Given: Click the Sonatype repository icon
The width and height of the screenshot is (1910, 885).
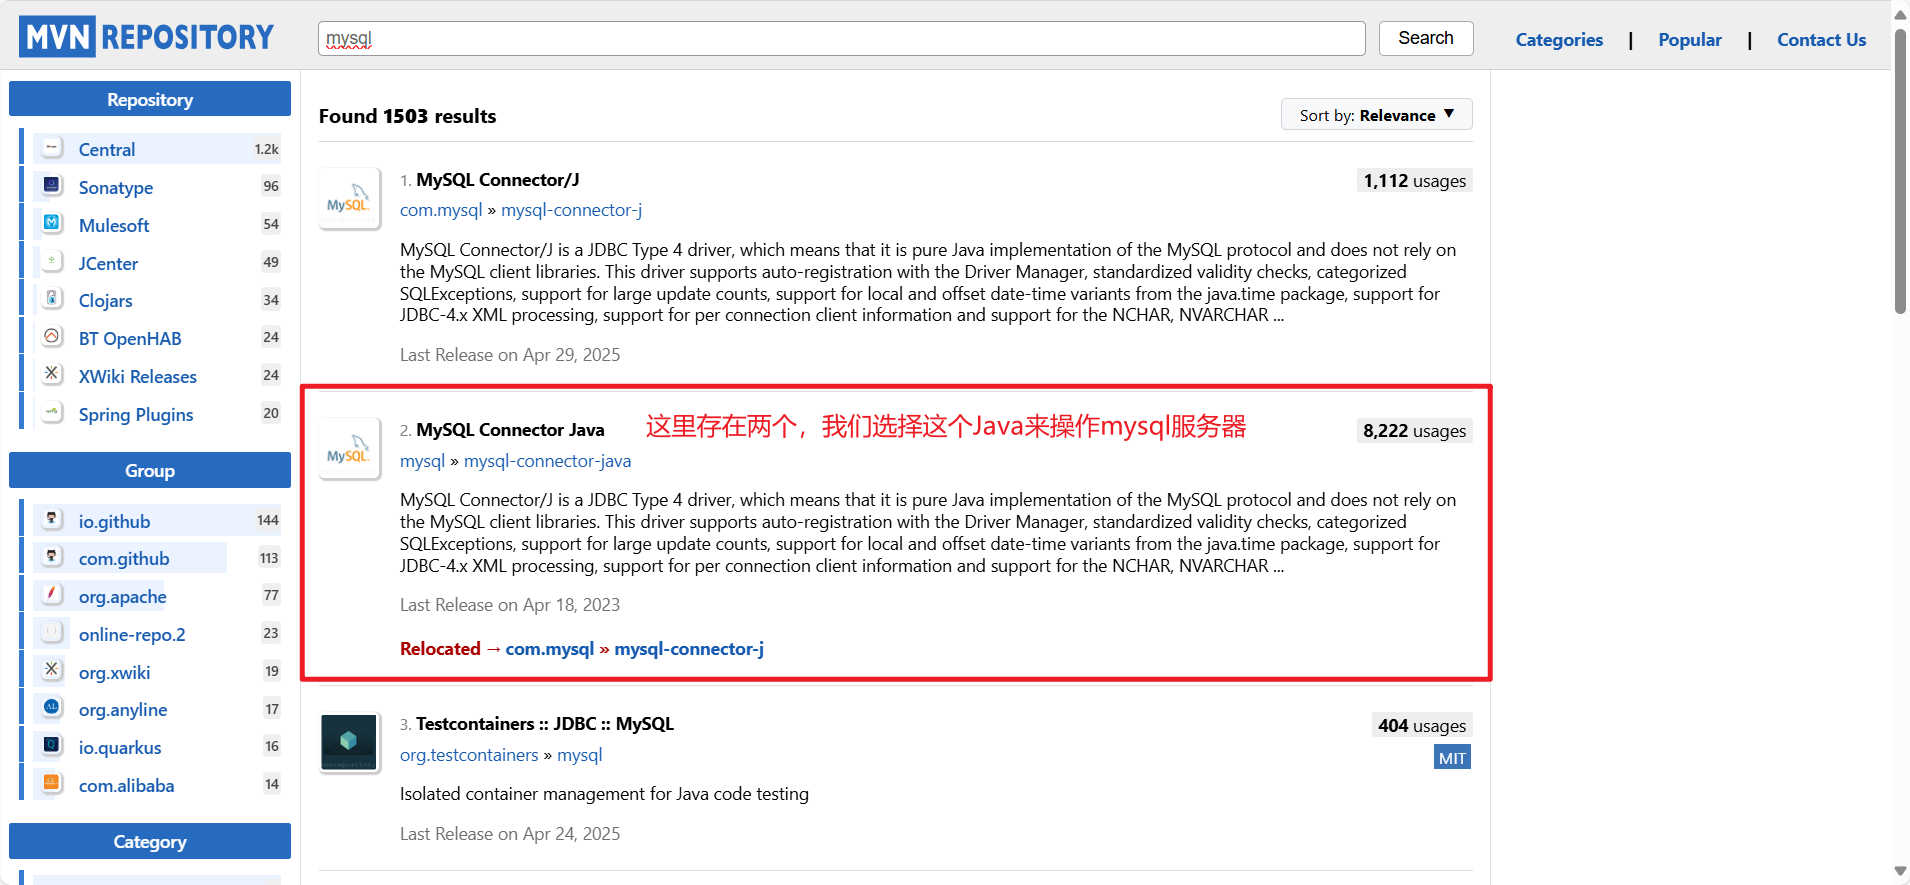Looking at the screenshot, I should point(52,185).
